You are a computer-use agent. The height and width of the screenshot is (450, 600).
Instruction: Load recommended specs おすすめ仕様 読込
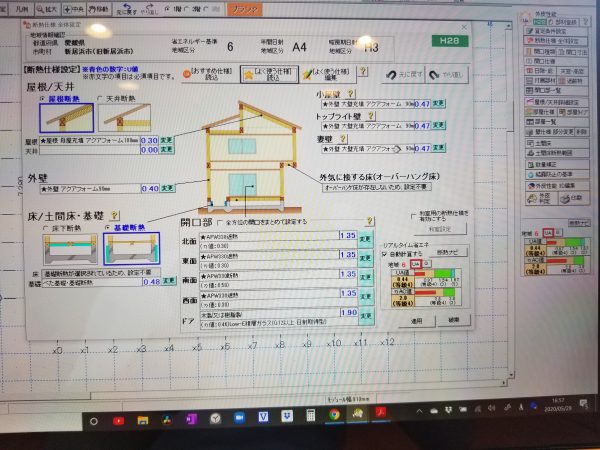(x=208, y=74)
